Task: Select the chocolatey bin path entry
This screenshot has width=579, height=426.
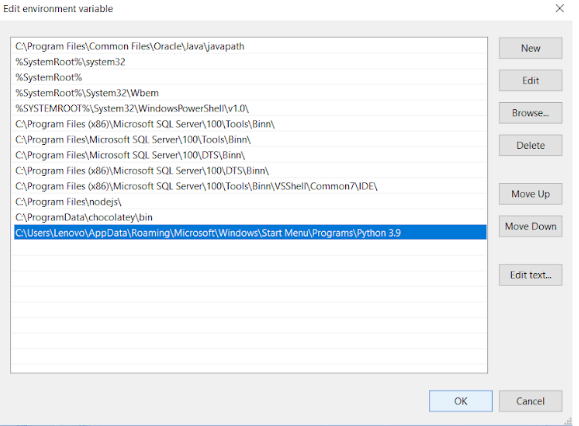Action: pyautogui.click(x=250, y=217)
